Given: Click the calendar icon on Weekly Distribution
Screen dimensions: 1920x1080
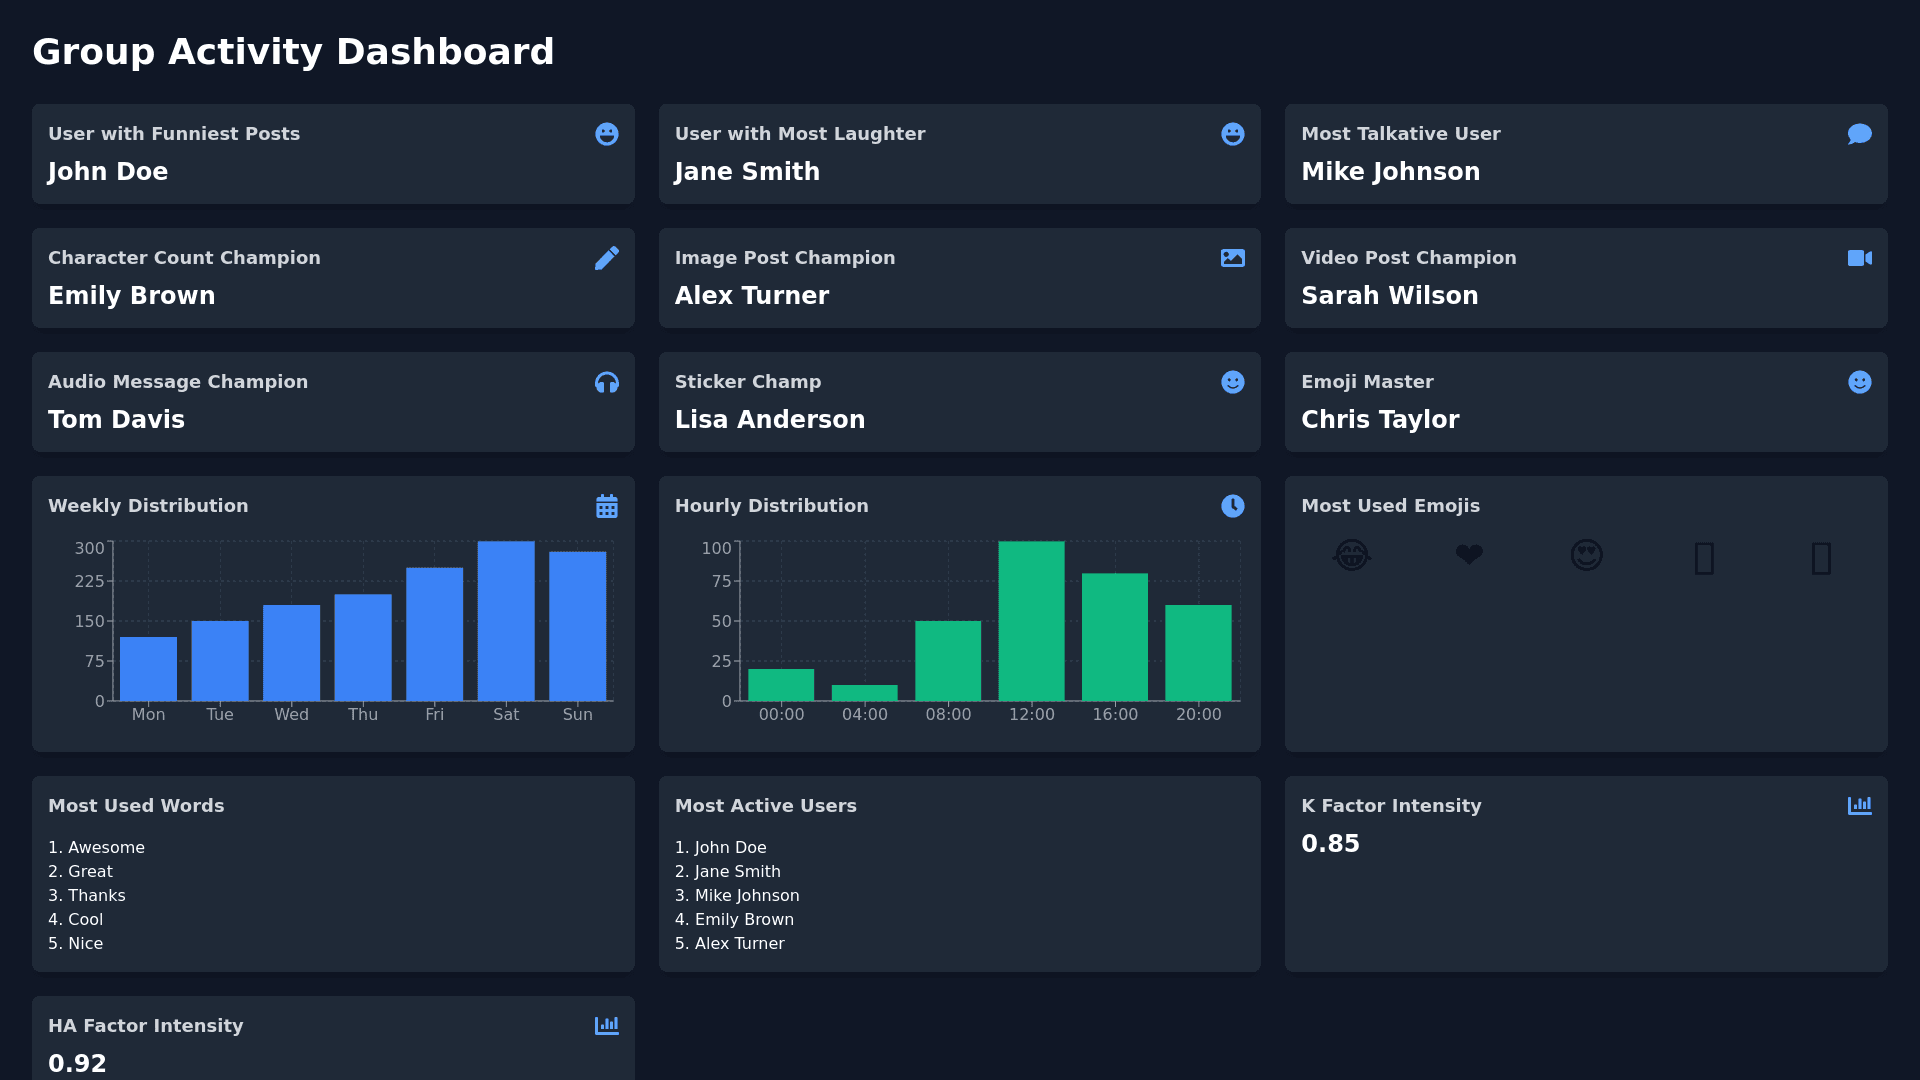Looking at the screenshot, I should coord(606,506).
